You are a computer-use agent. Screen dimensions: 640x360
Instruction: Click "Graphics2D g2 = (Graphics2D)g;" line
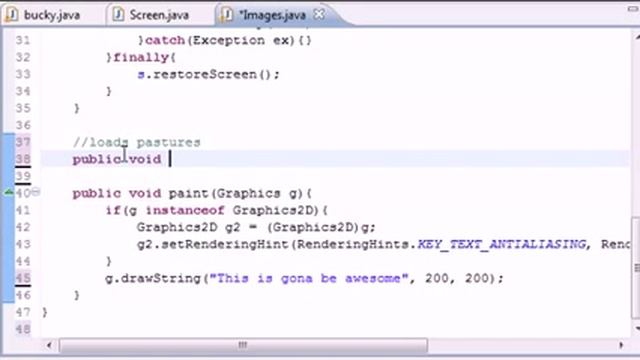point(256,227)
